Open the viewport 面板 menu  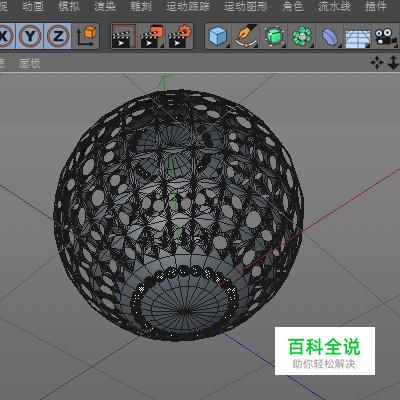(30, 63)
